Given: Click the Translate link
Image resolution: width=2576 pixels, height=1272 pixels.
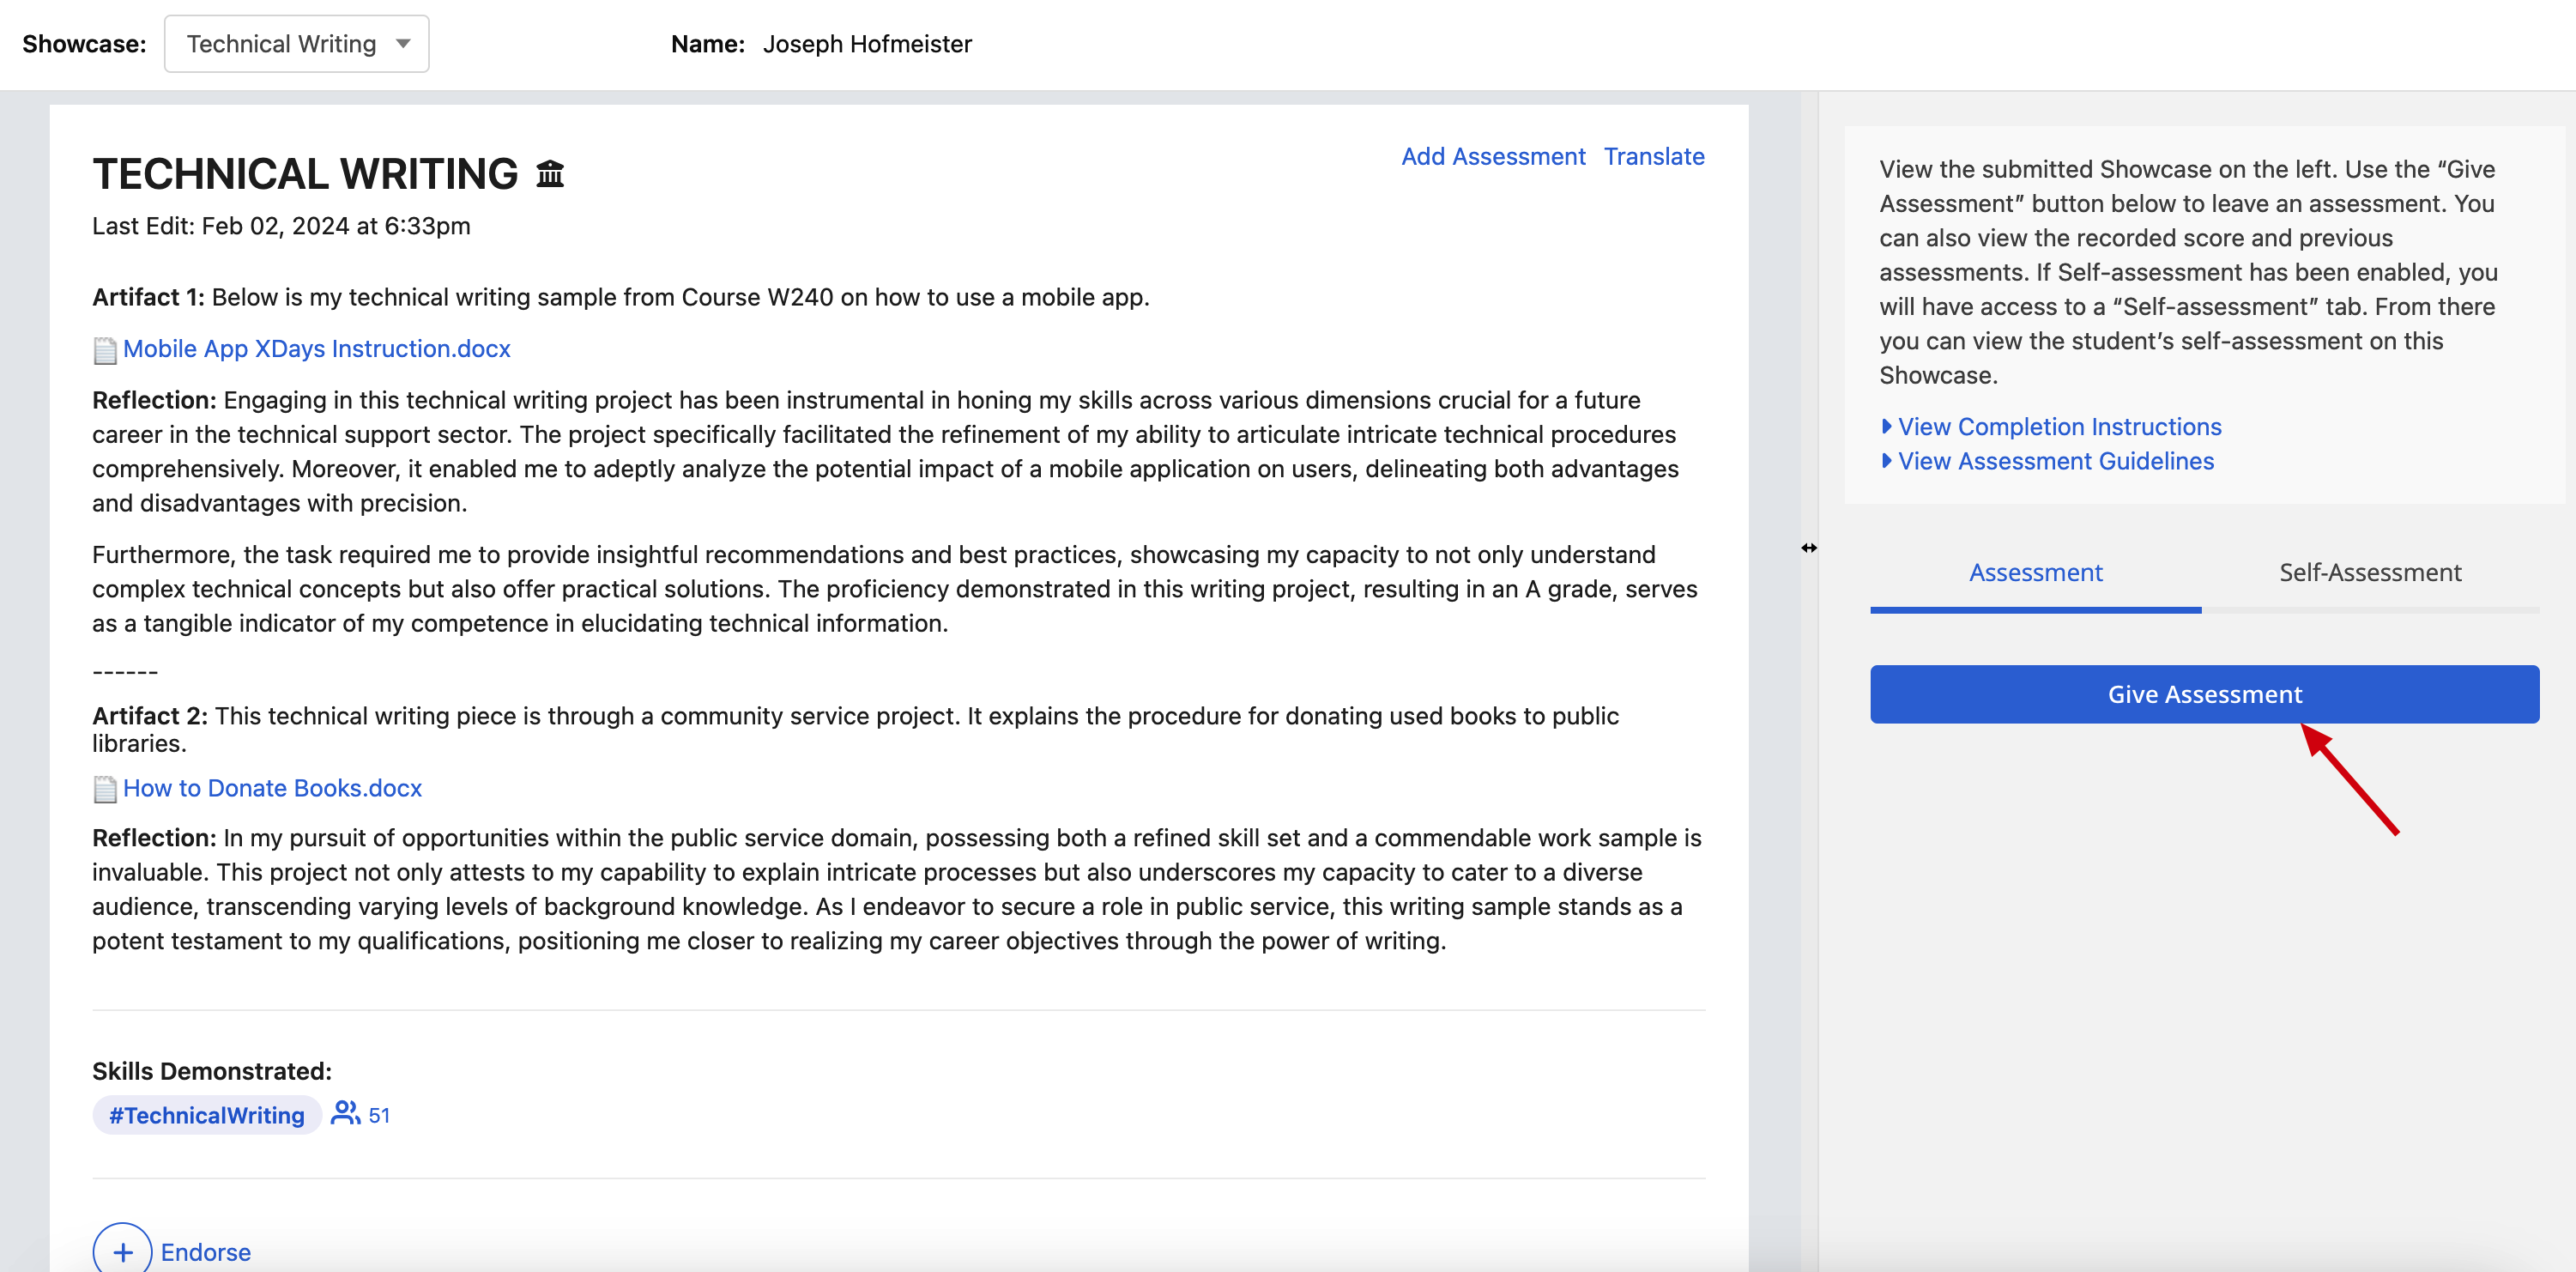Looking at the screenshot, I should [x=1654, y=156].
